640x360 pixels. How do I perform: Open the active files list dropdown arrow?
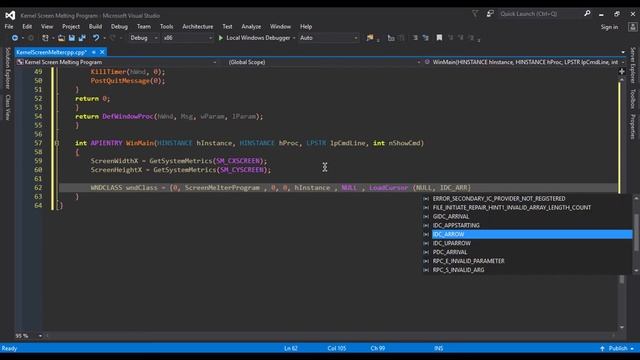[x=623, y=52]
